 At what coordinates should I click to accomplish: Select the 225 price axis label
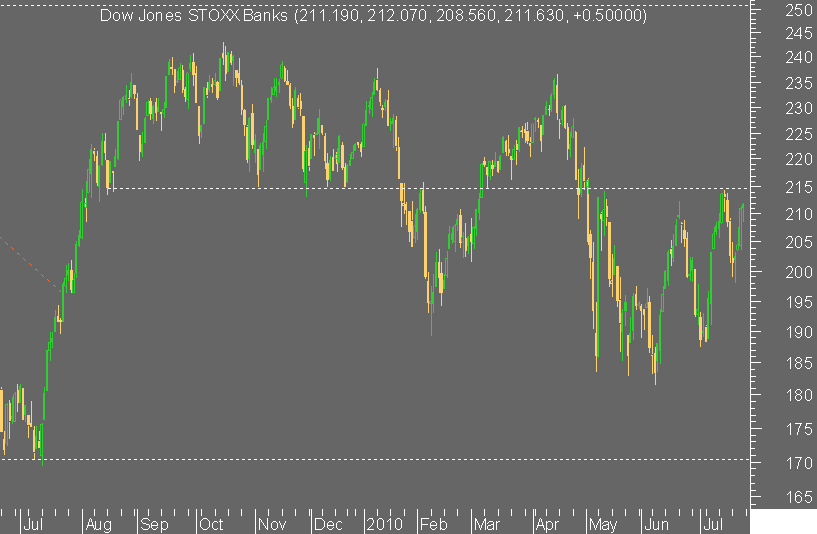798,134
